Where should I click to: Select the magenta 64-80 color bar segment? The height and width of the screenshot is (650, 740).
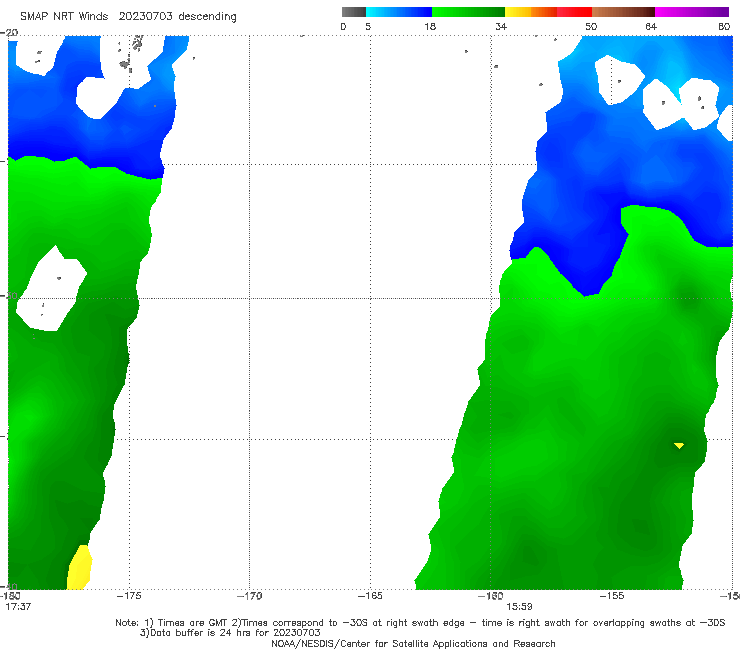(692, 12)
